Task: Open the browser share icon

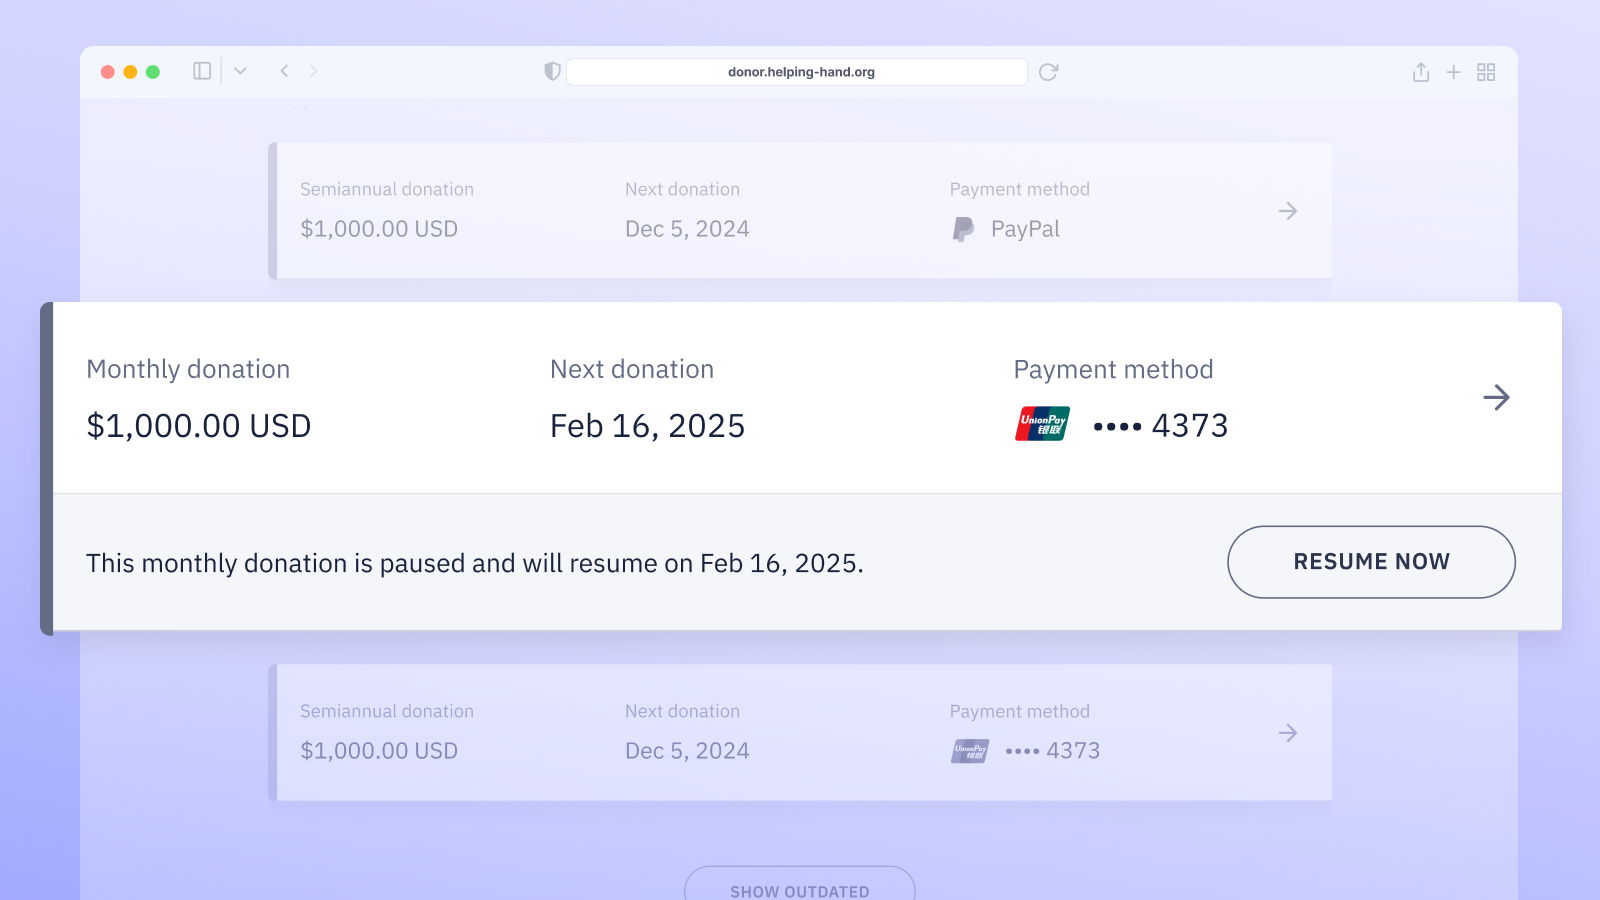Action: coord(1420,72)
